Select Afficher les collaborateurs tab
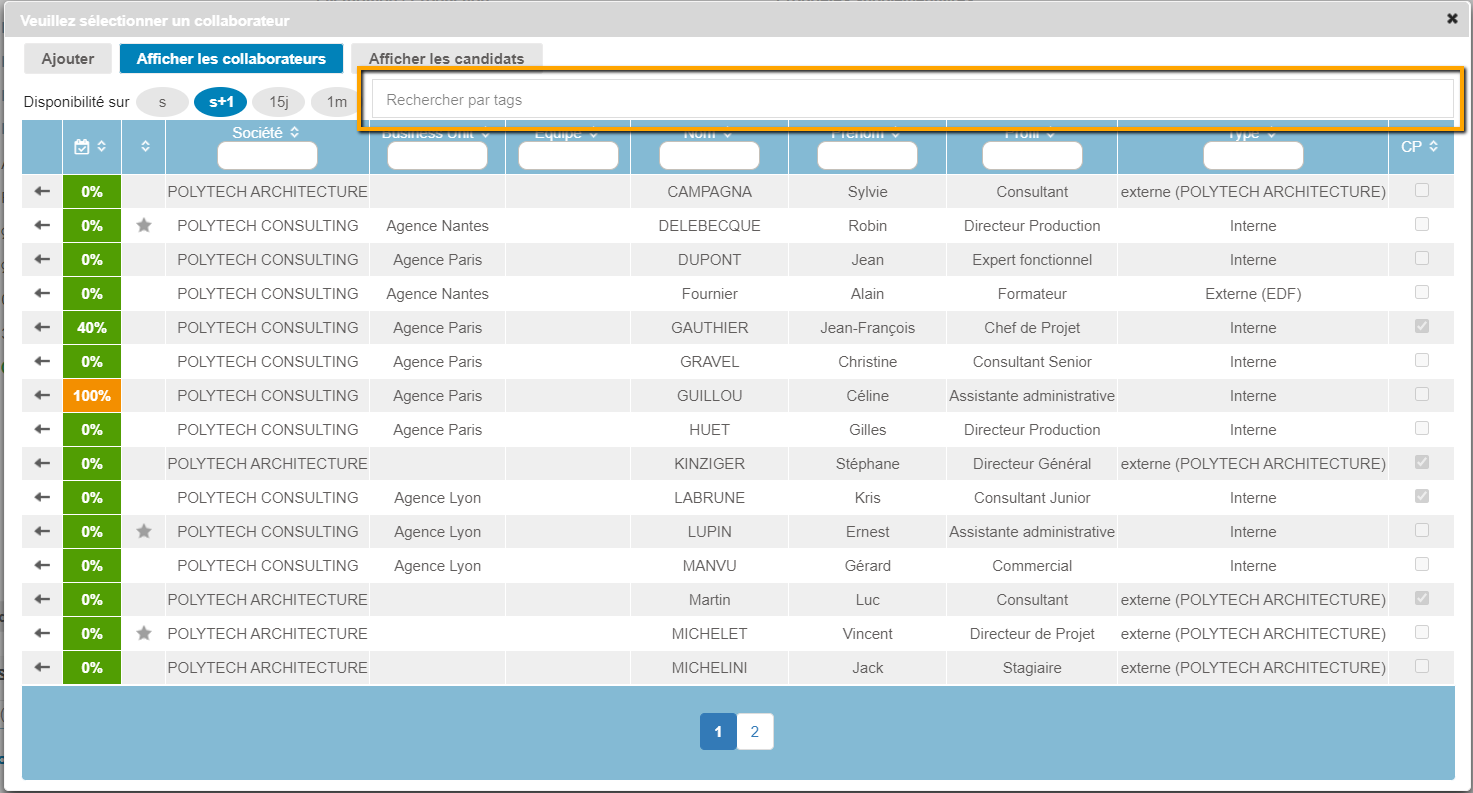1473x793 pixels. pos(231,59)
